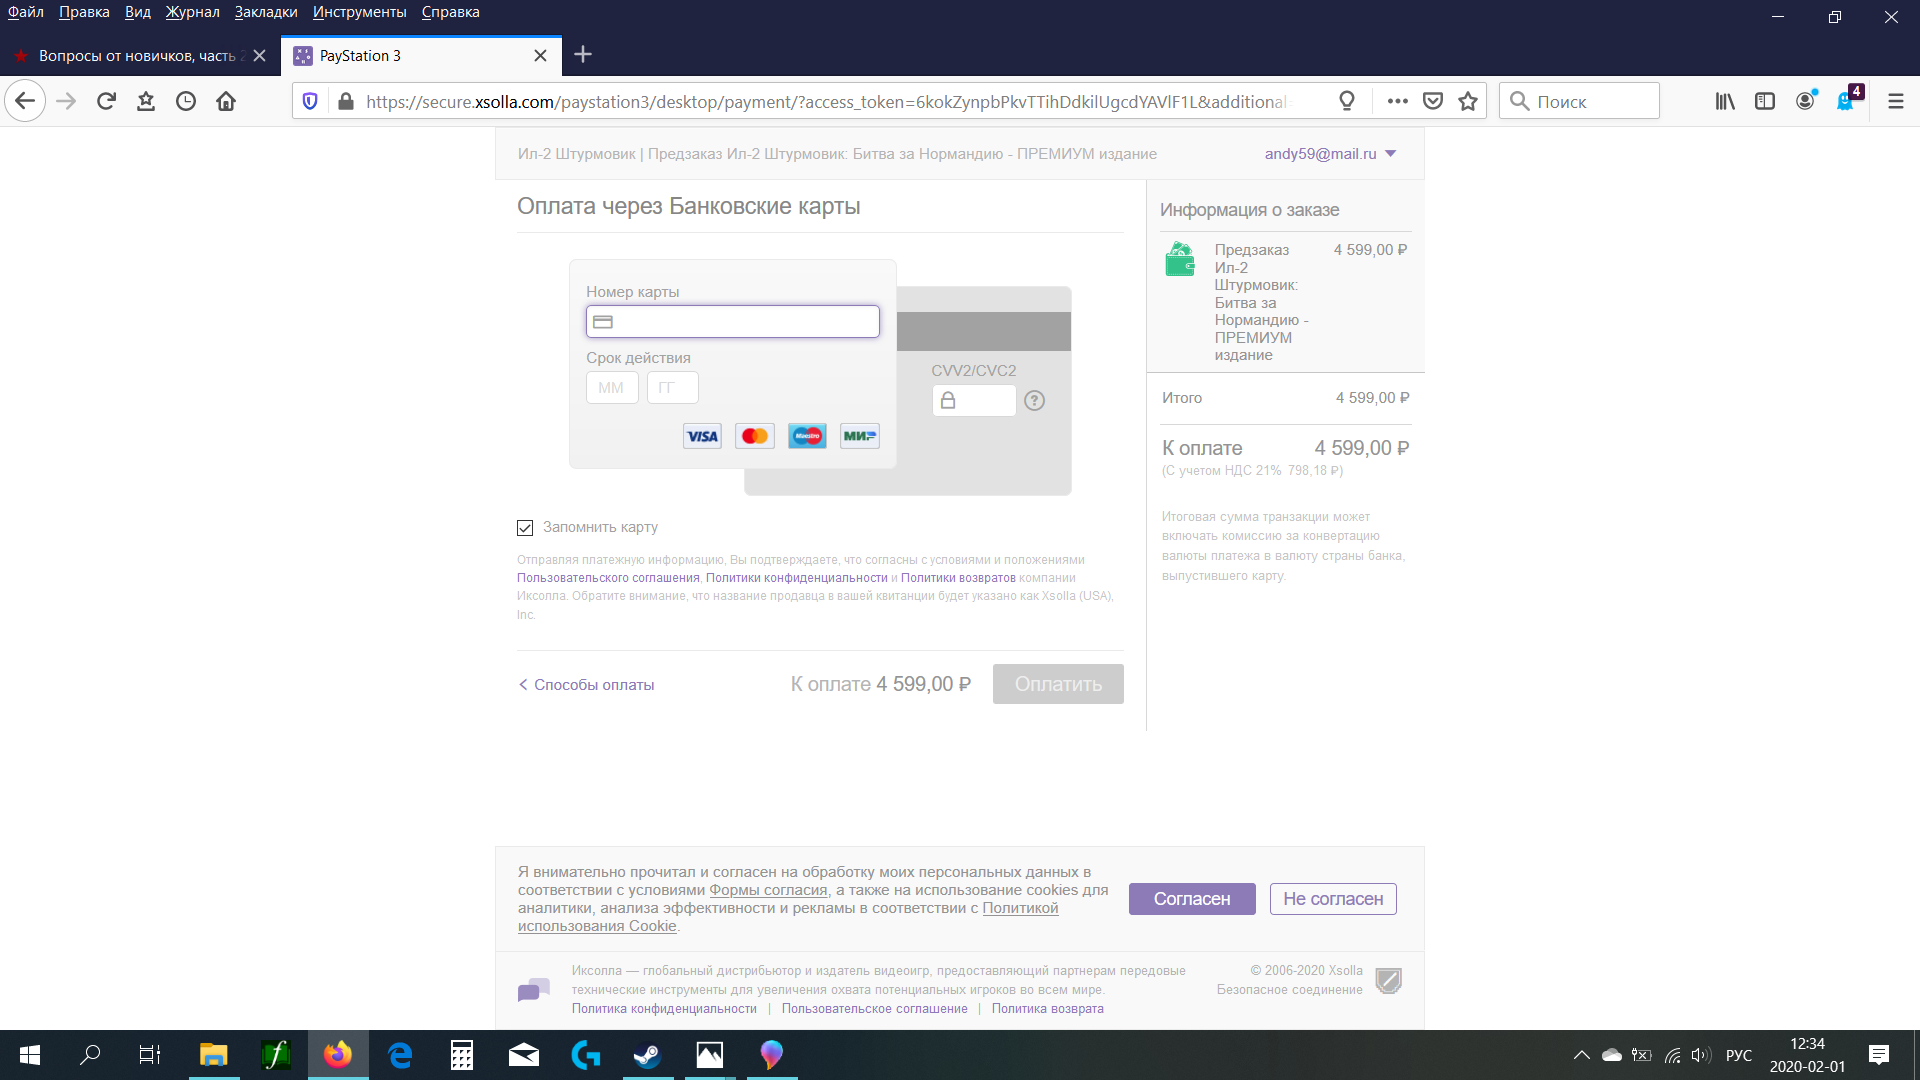Click the Firefox home icon
The image size is (1920, 1080).
tap(226, 101)
